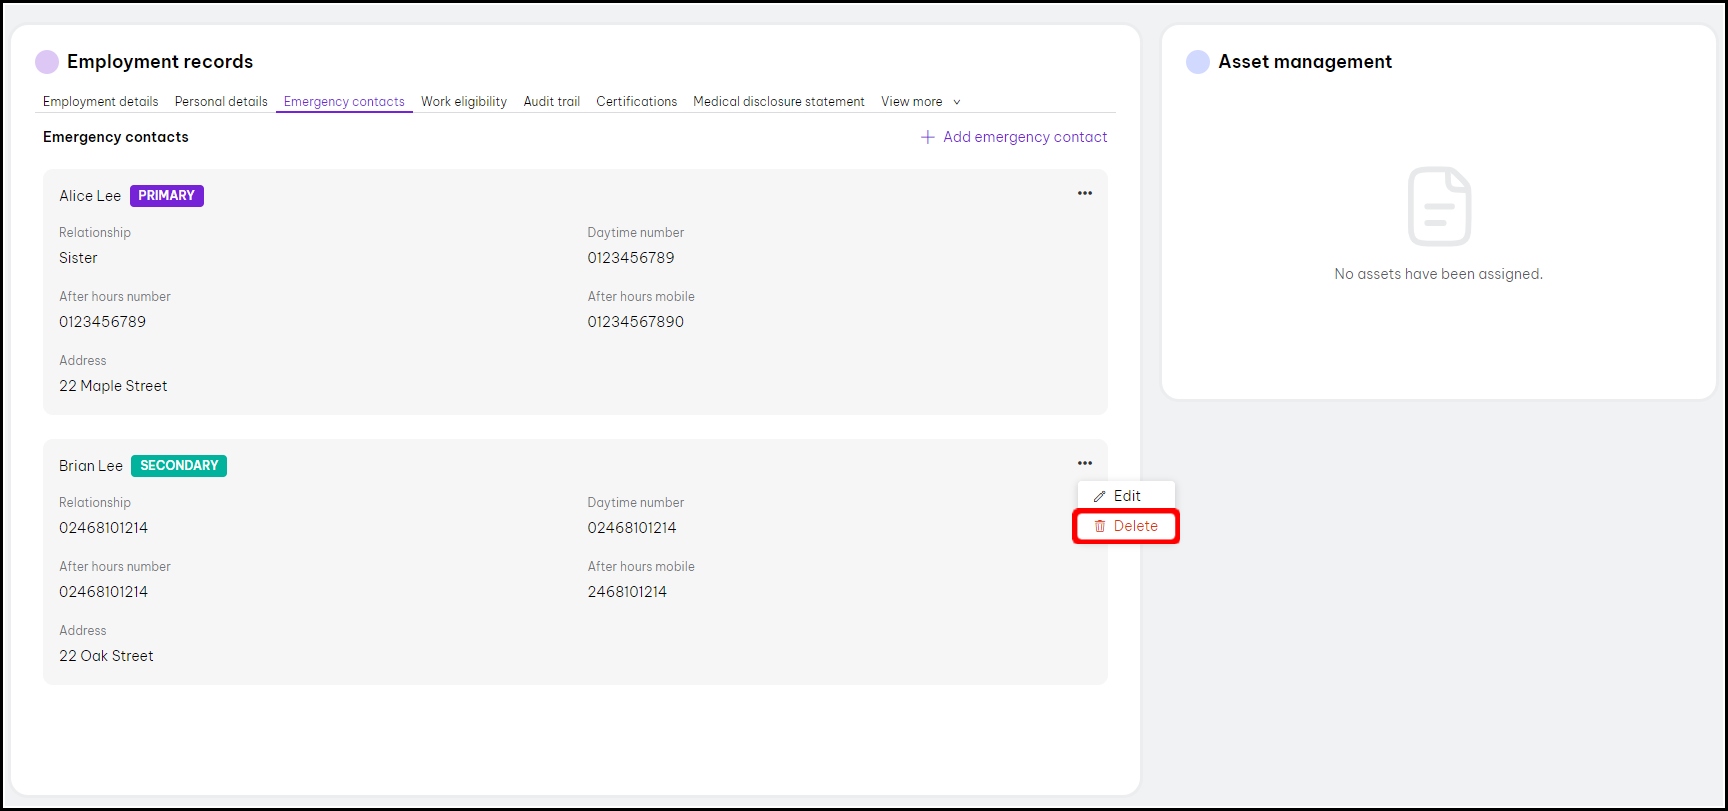Viewport: 1728px width, 811px height.
Task: Click the SECONDARY badge next to Brian Lee
Action: point(178,466)
